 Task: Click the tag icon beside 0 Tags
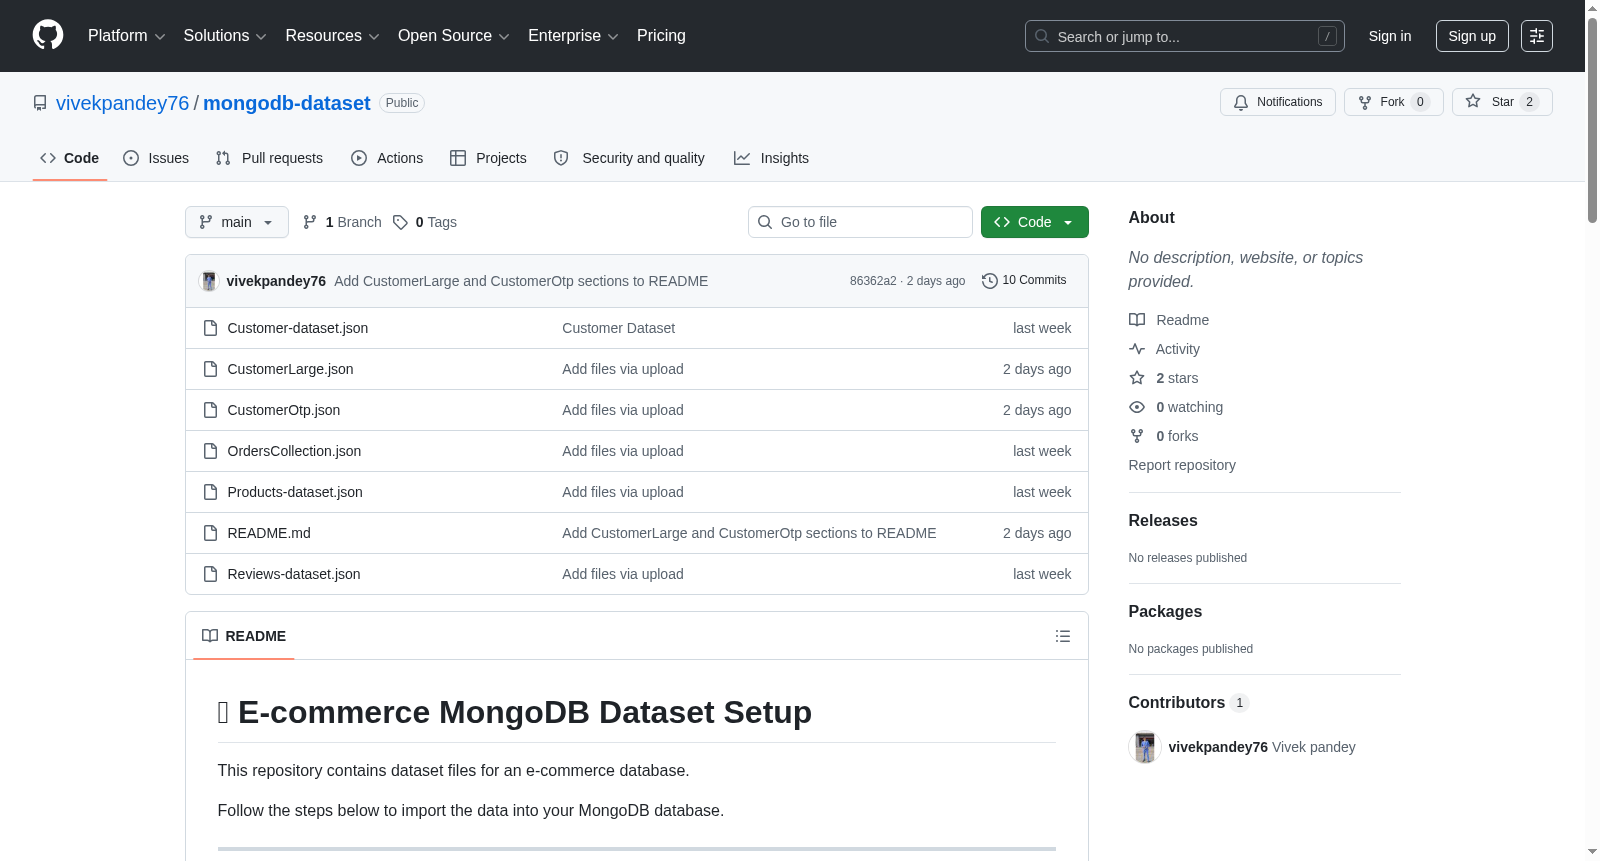click(x=400, y=222)
